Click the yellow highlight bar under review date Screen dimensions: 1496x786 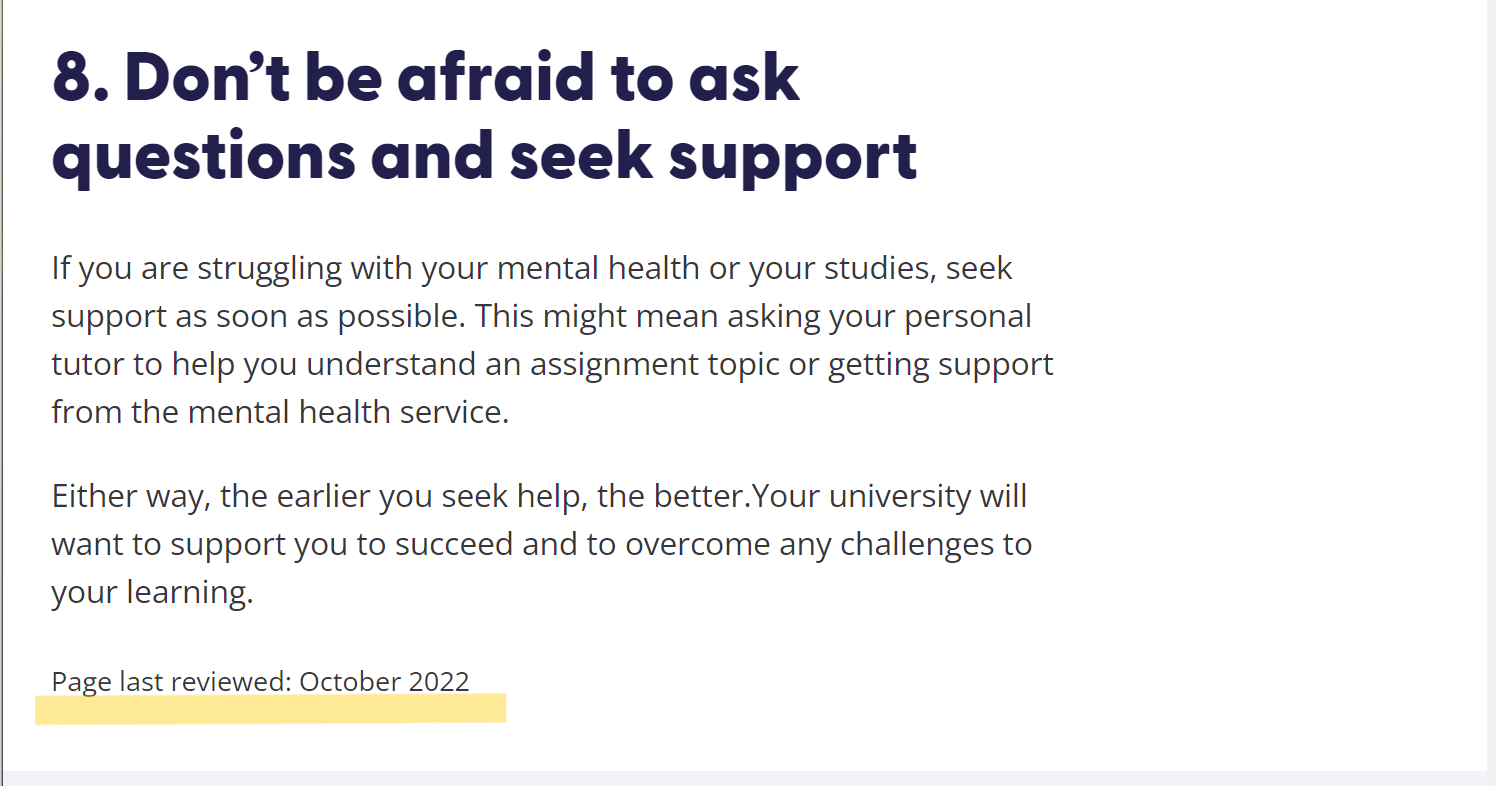pos(270,708)
